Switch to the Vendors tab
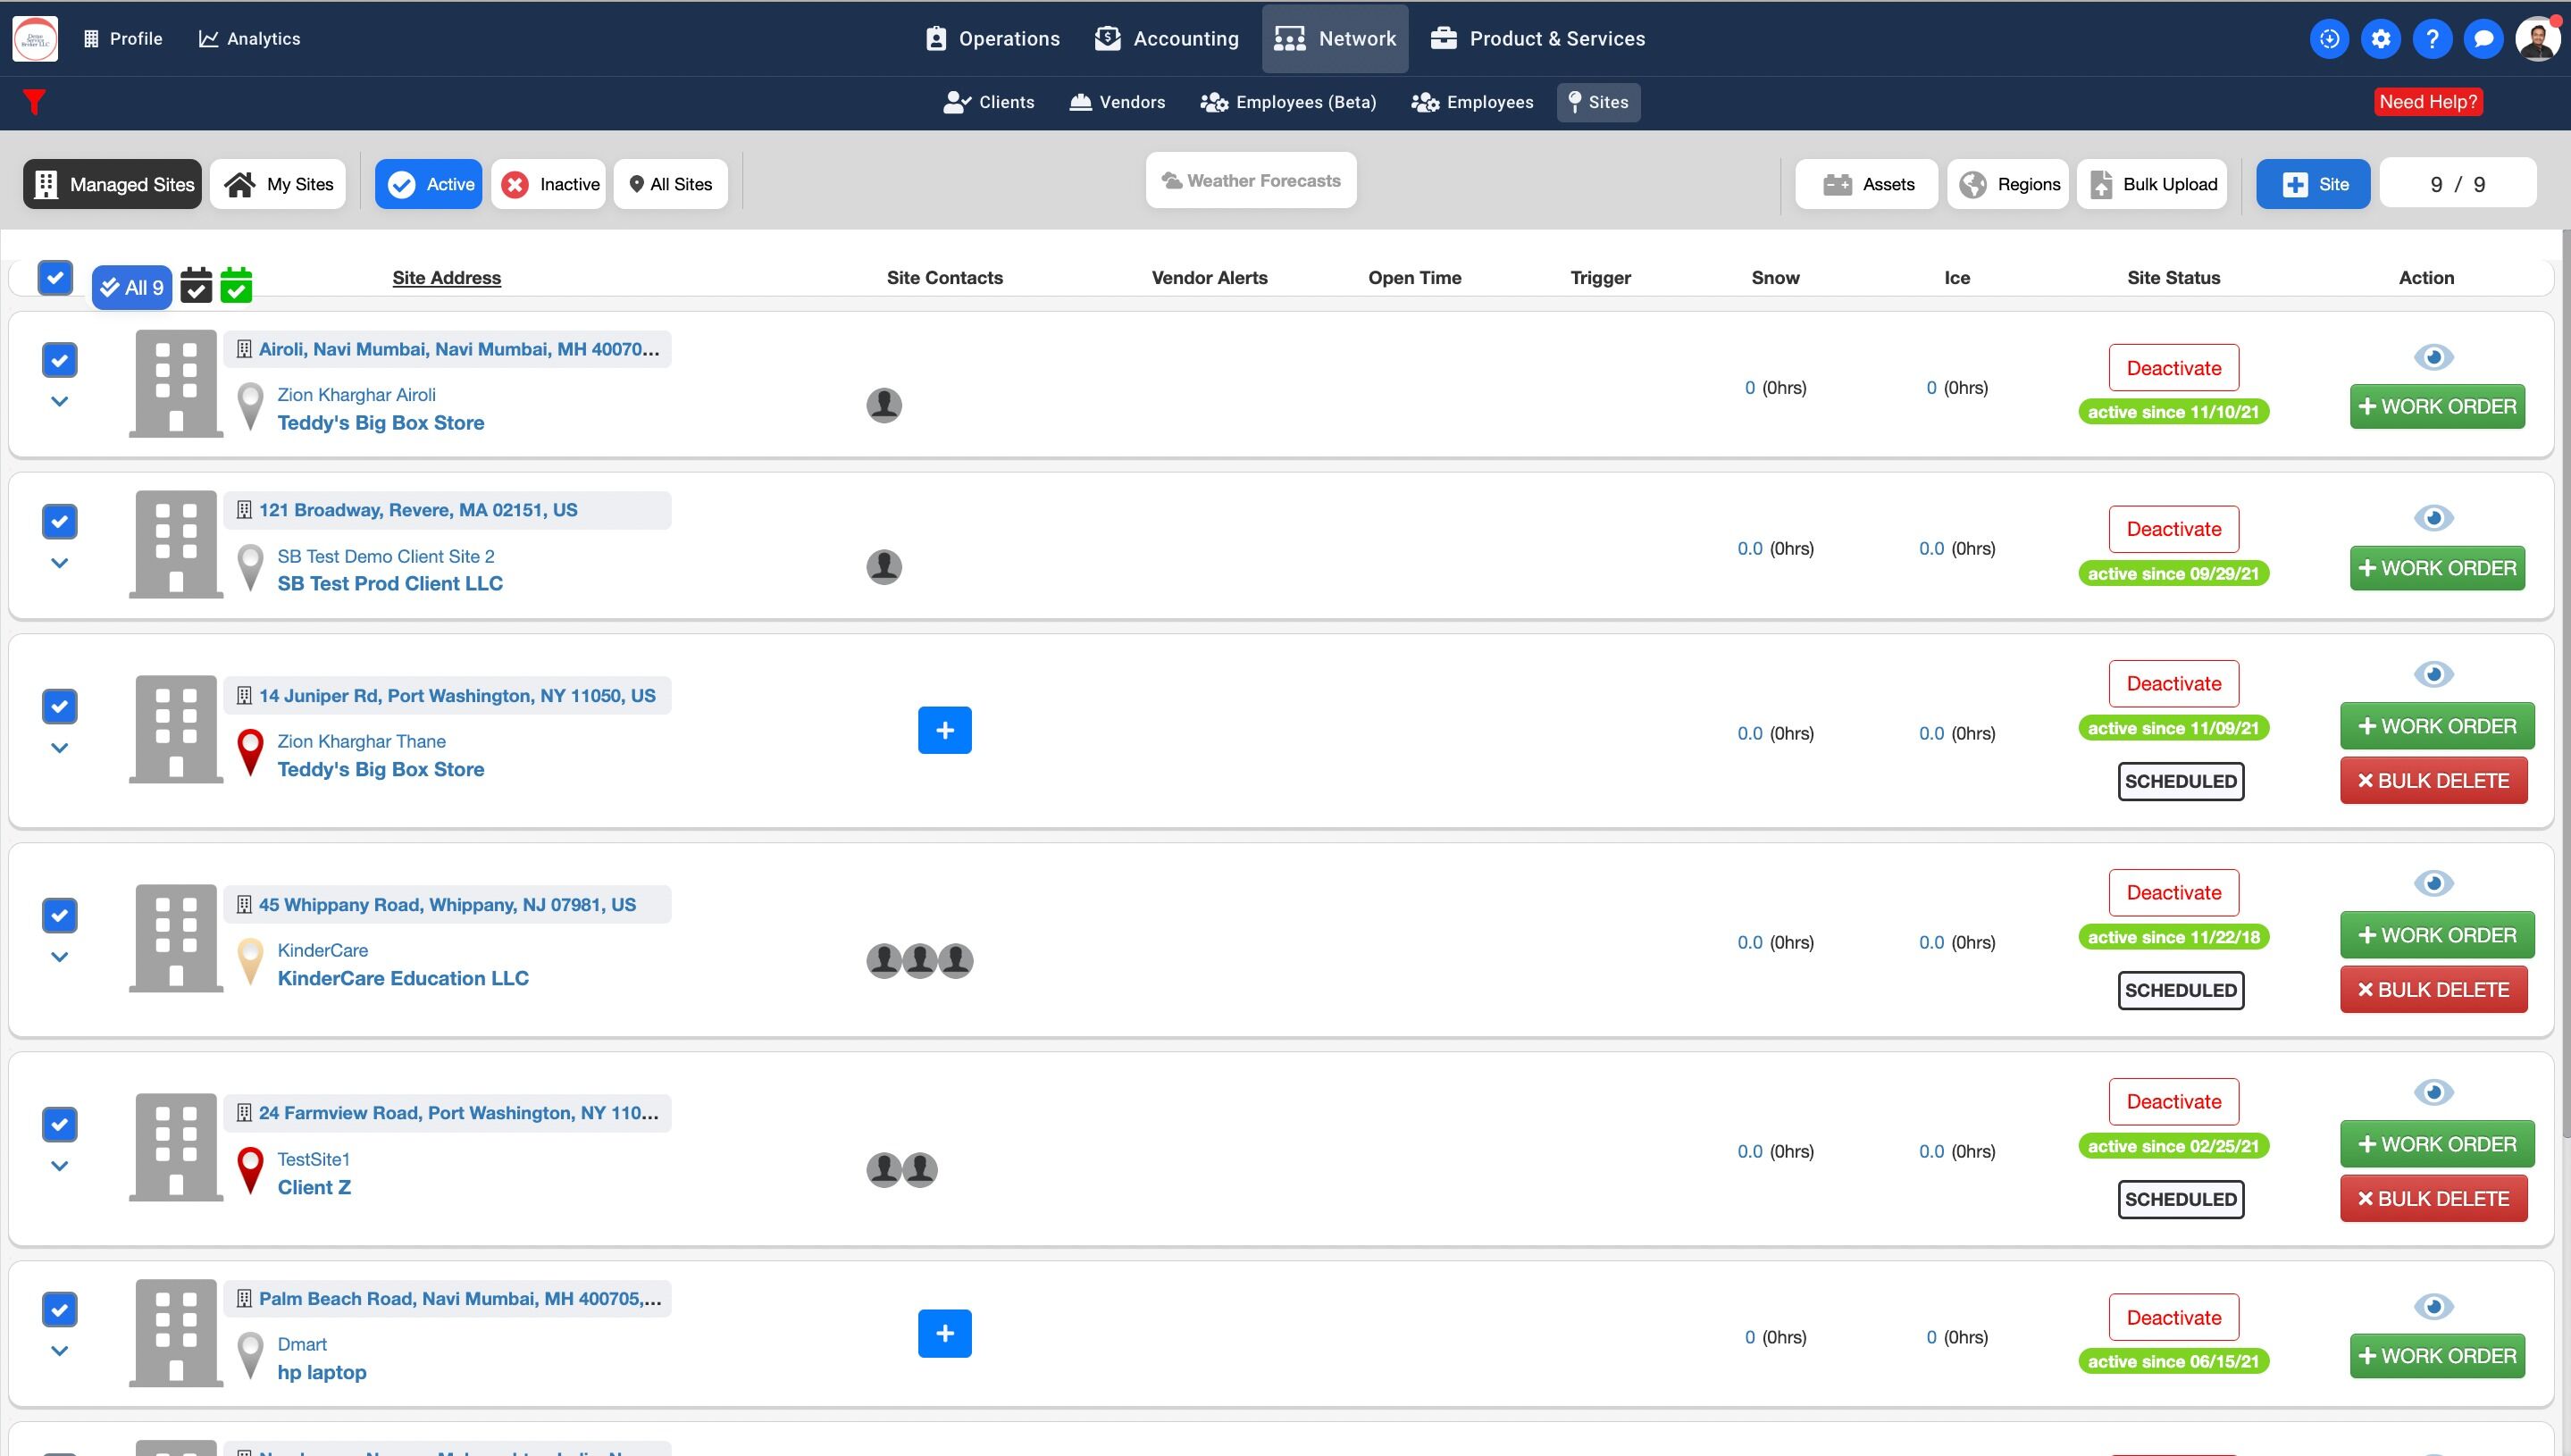 click(1117, 102)
